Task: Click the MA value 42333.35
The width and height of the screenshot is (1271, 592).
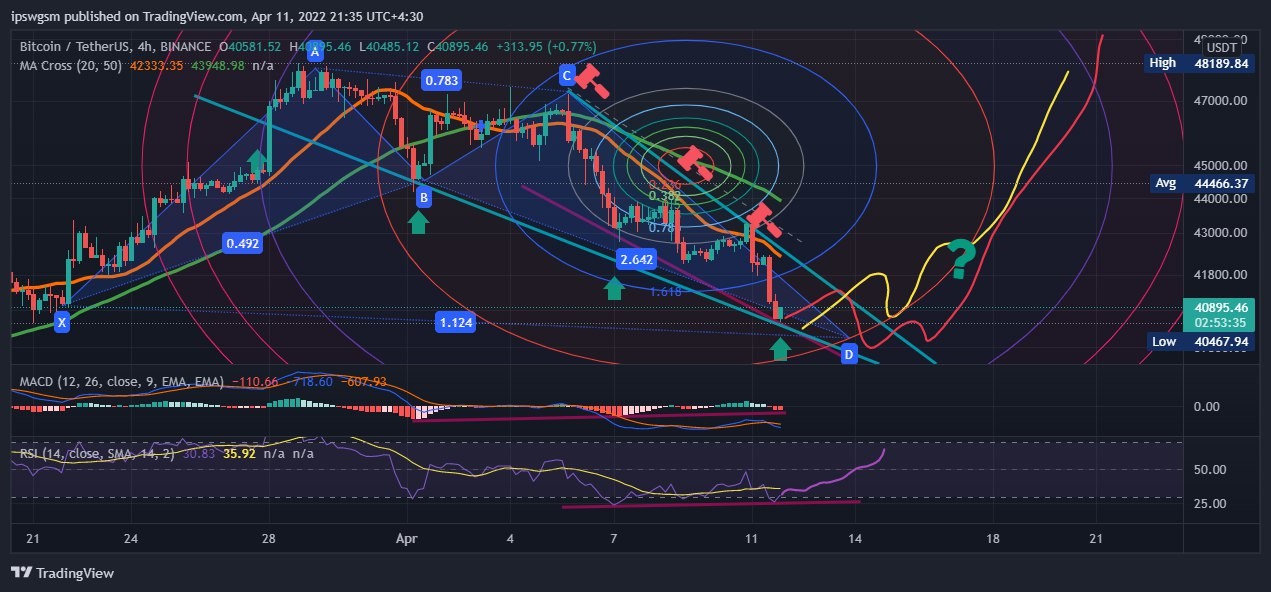Action: pos(155,66)
